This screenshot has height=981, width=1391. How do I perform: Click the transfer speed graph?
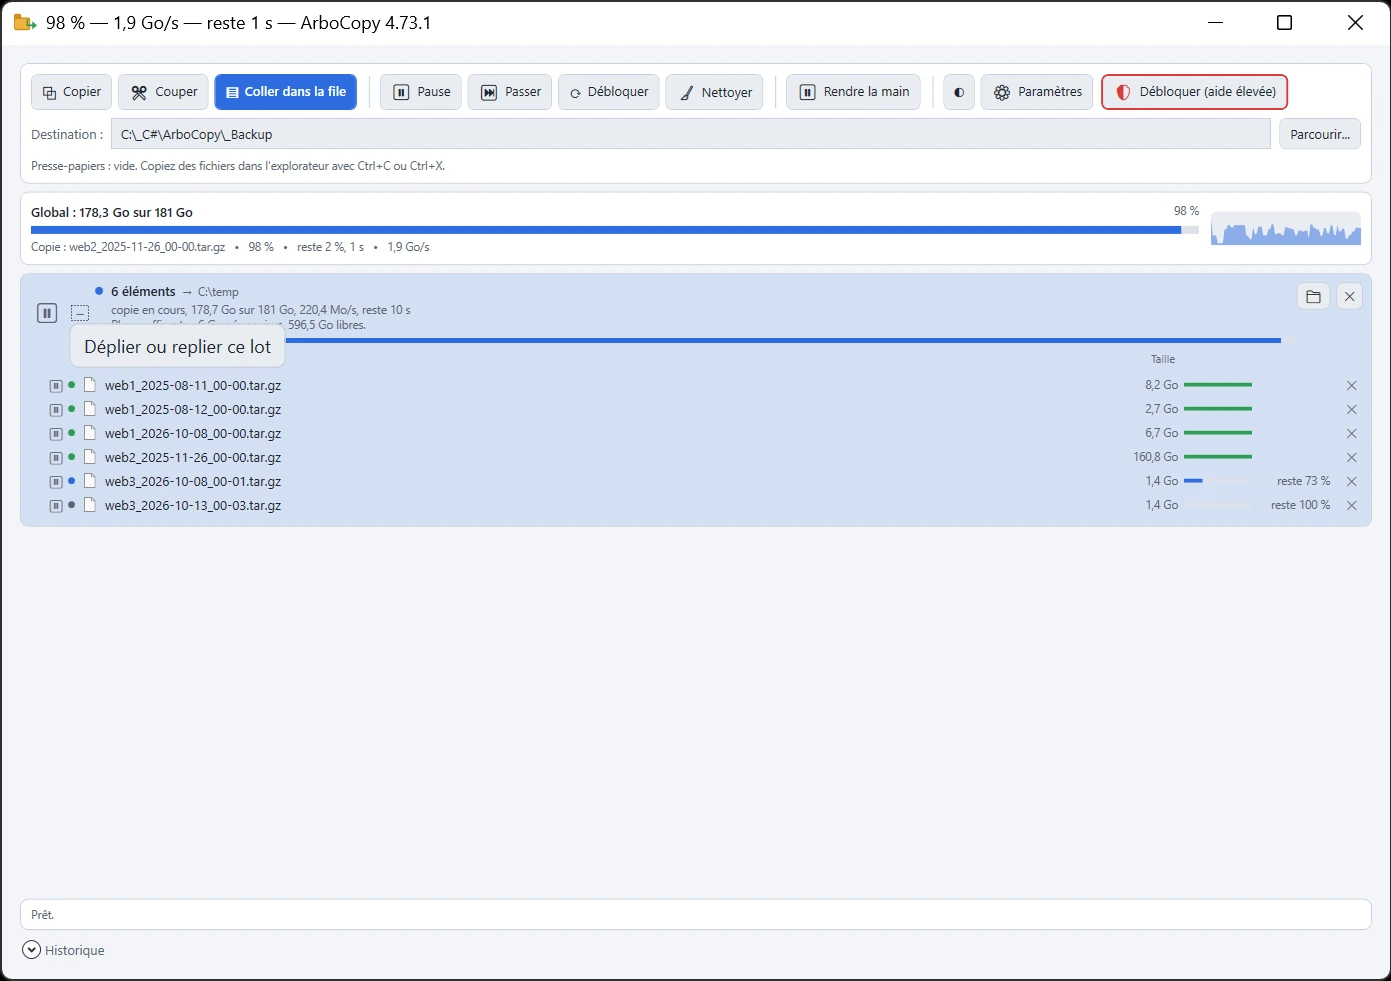(1286, 228)
